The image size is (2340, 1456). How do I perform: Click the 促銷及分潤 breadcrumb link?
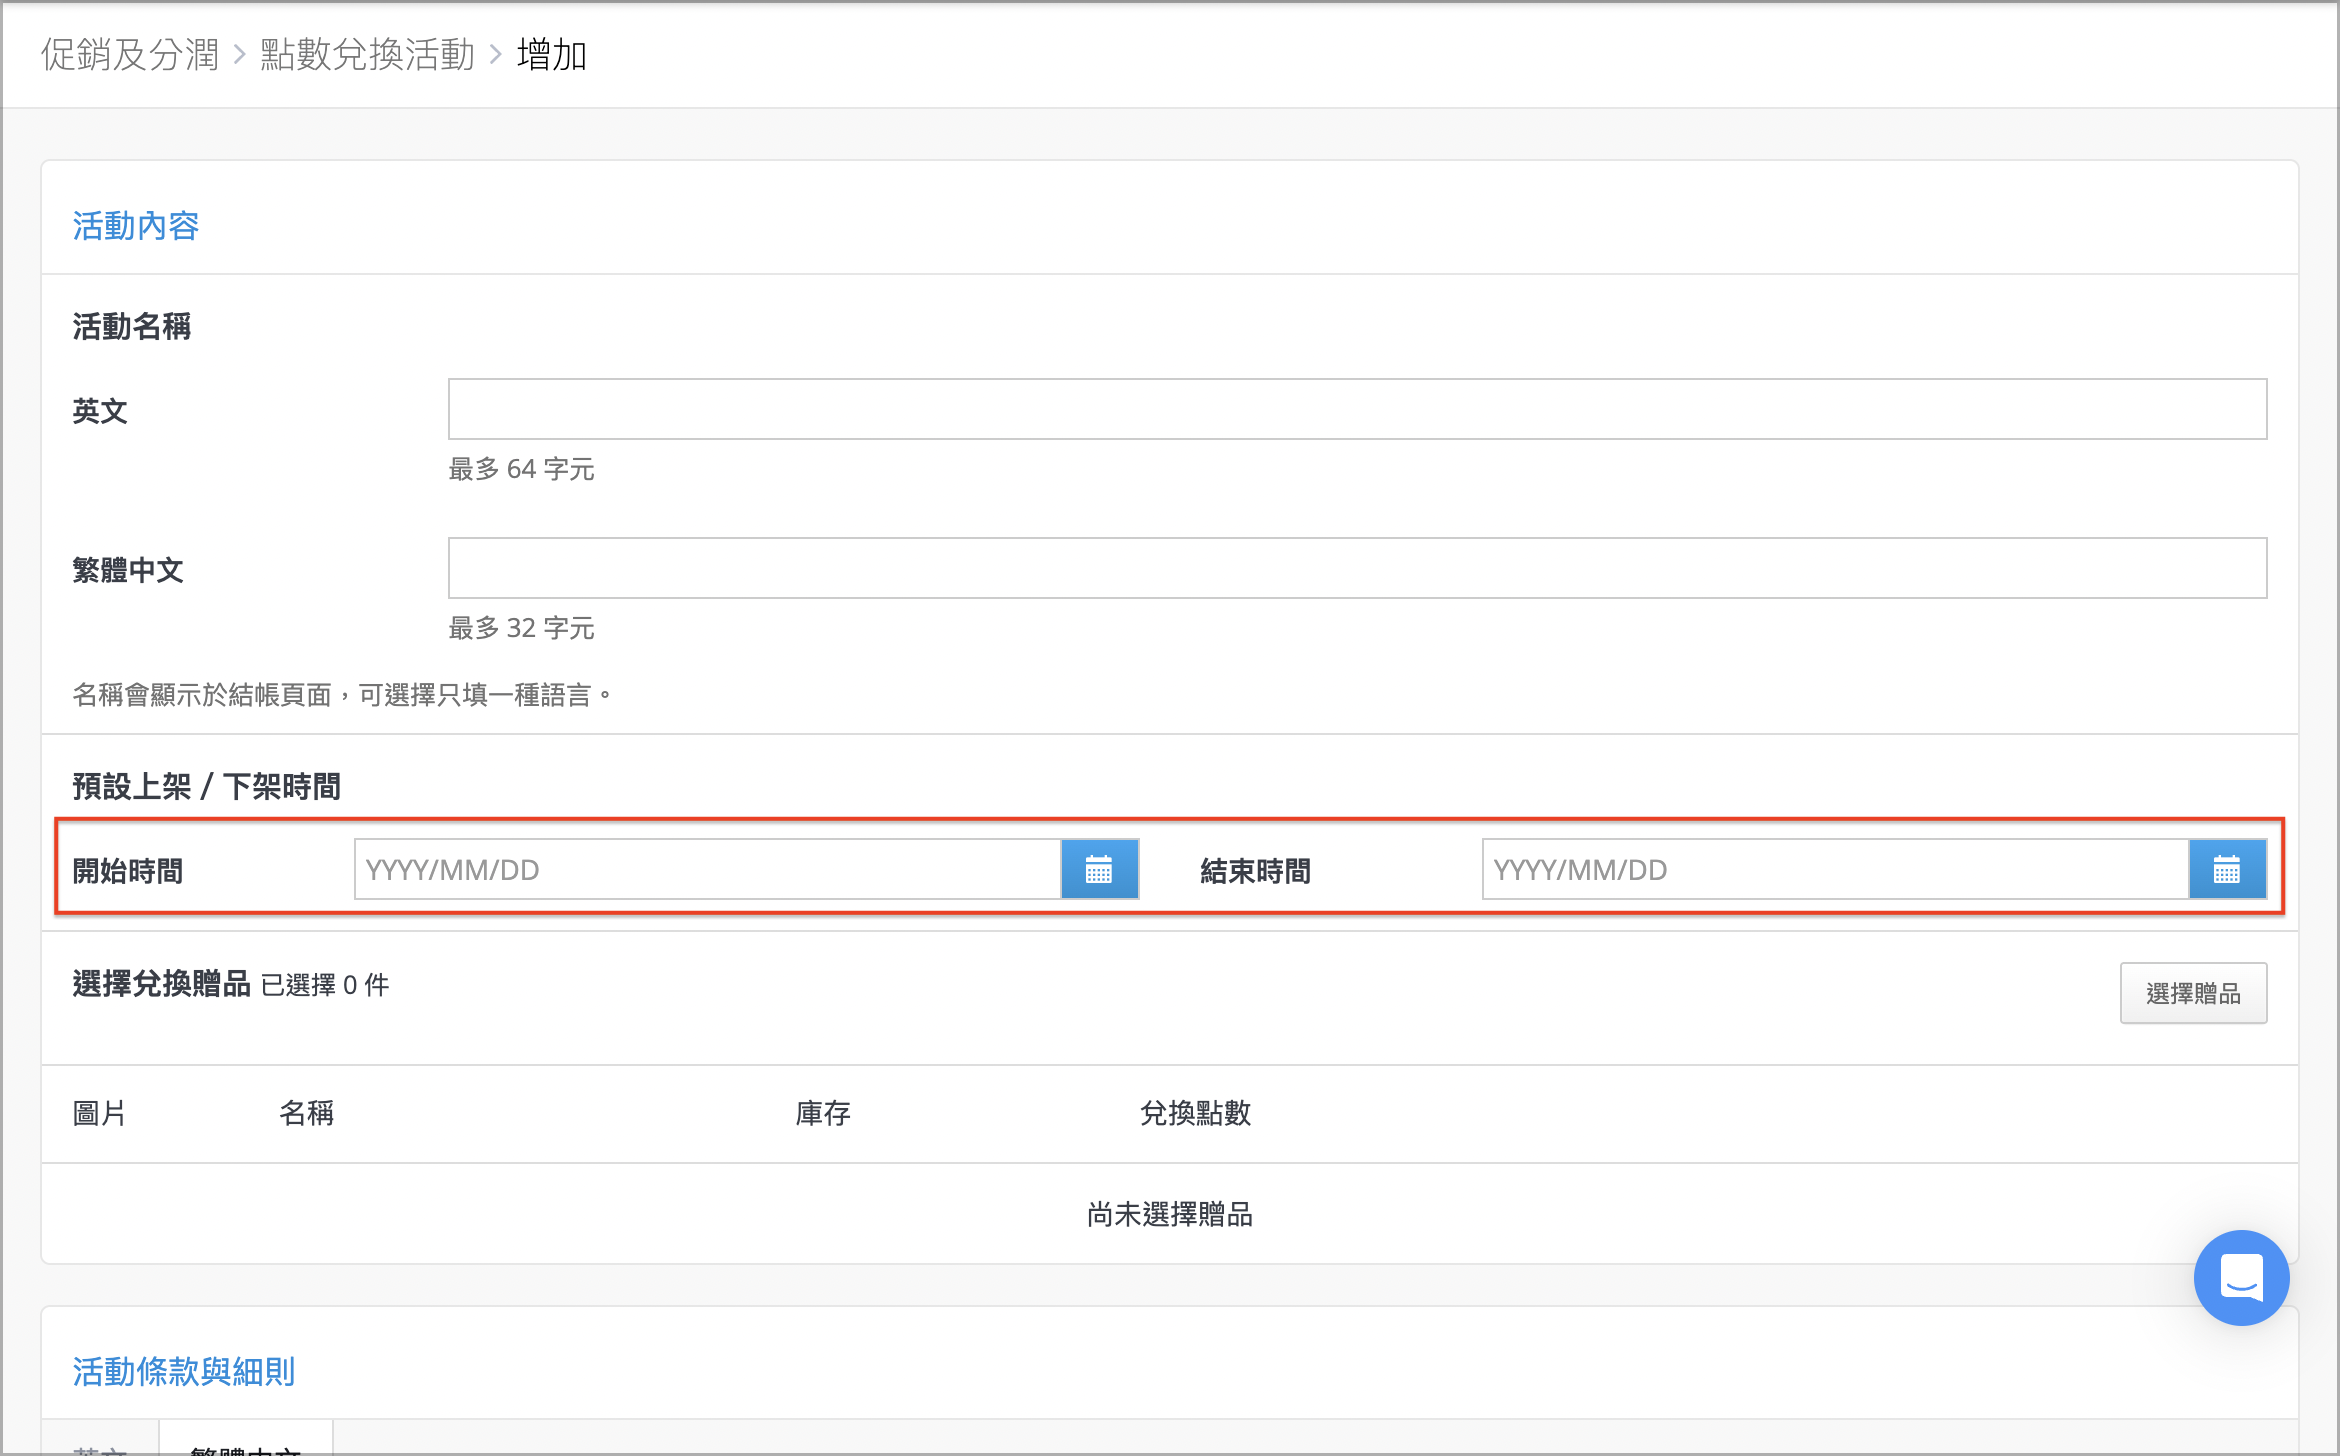pos(130,54)
